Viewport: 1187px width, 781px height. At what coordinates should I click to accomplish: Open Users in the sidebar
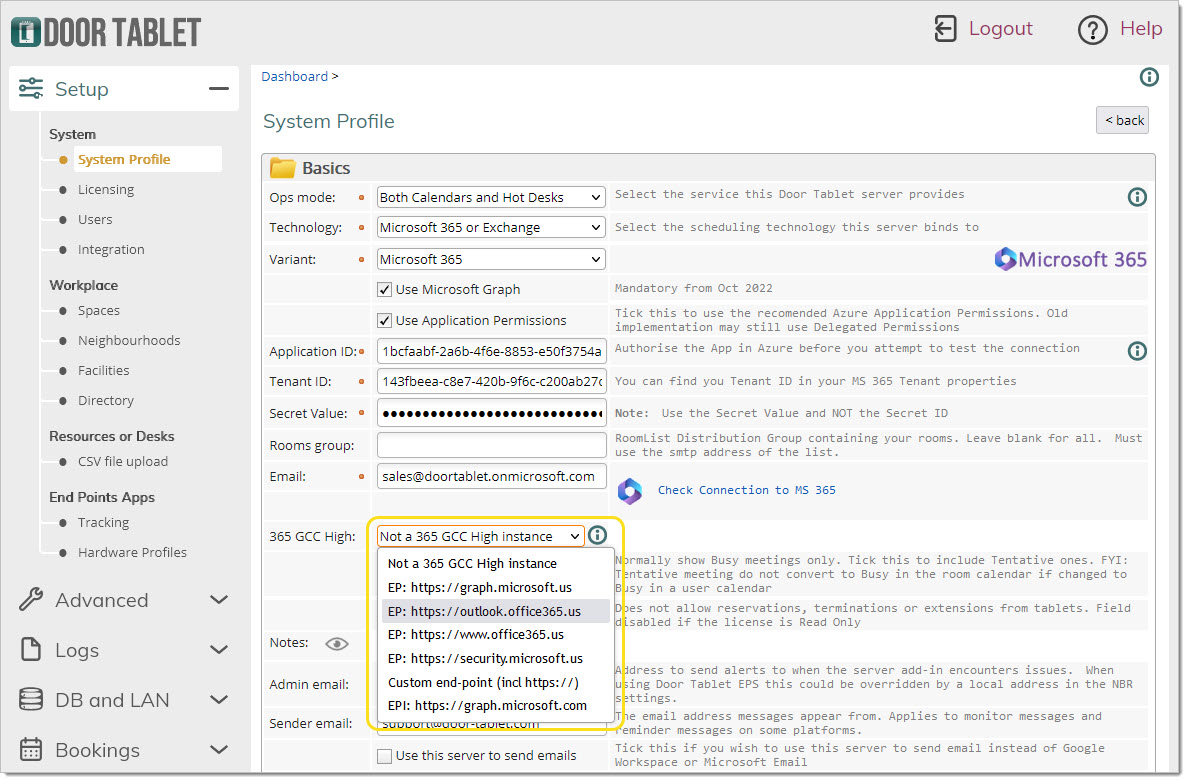pos(95,219)
